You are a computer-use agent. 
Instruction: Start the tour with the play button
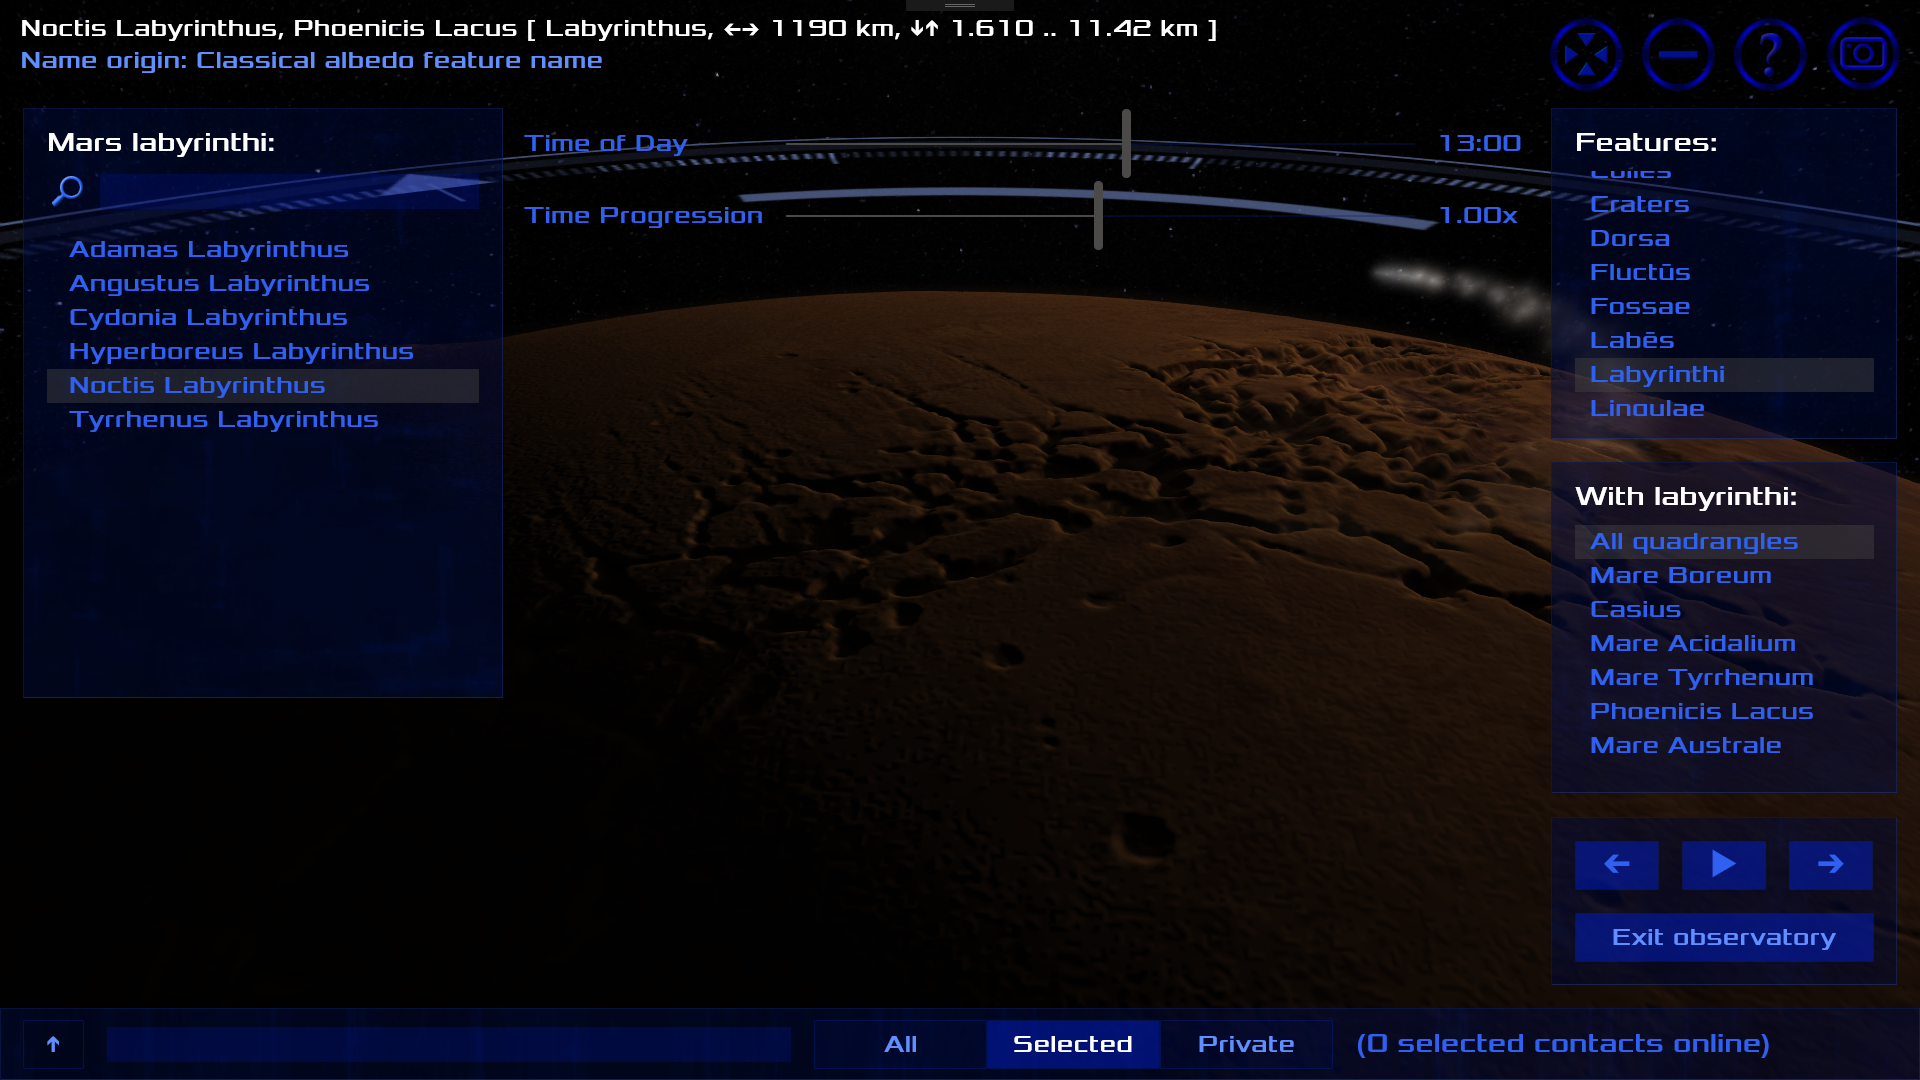tap(1723, 864)
